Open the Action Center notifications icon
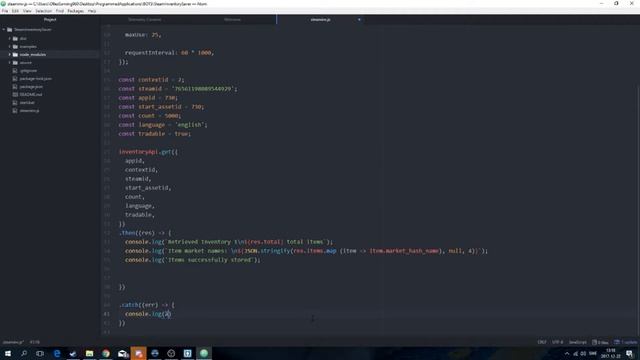 tap(630, 353)
